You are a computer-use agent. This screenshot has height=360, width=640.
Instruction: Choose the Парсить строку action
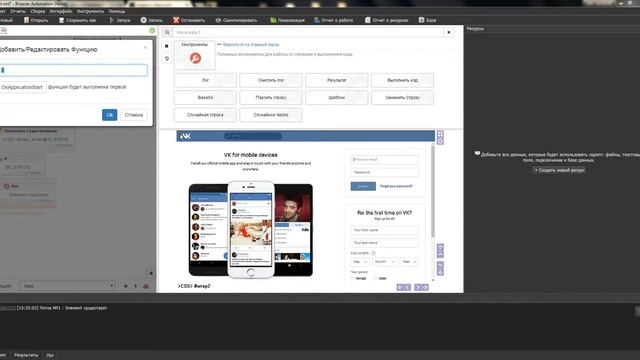tap(271, 98)
